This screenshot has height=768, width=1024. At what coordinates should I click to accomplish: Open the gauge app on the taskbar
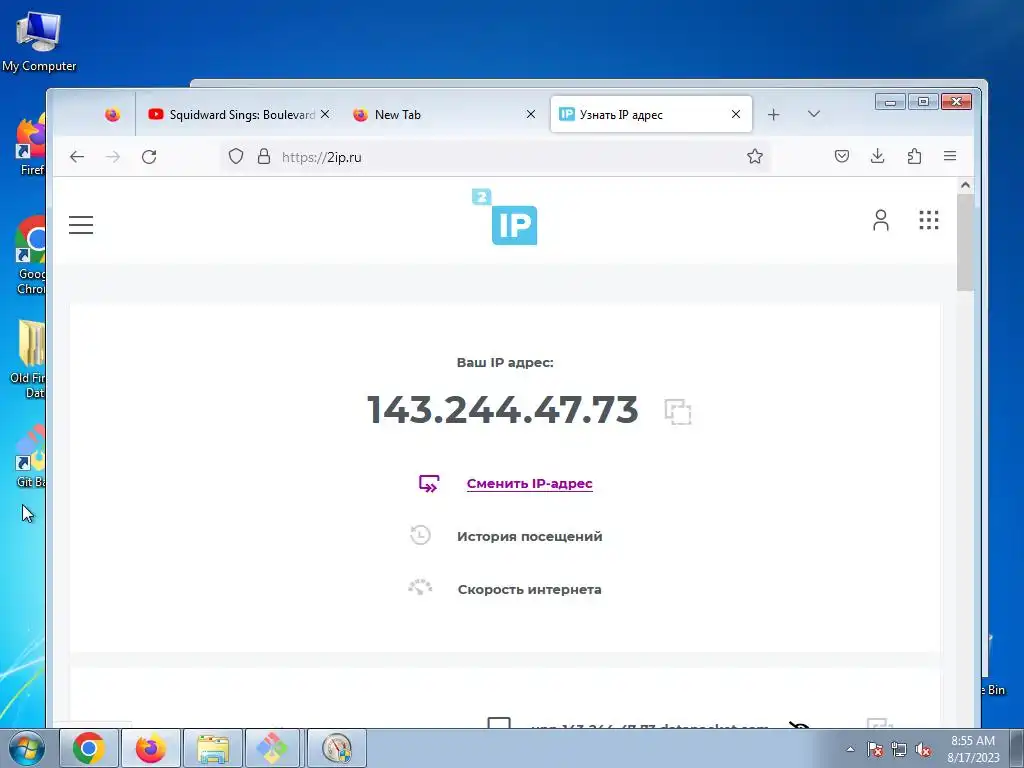point(337,748)
